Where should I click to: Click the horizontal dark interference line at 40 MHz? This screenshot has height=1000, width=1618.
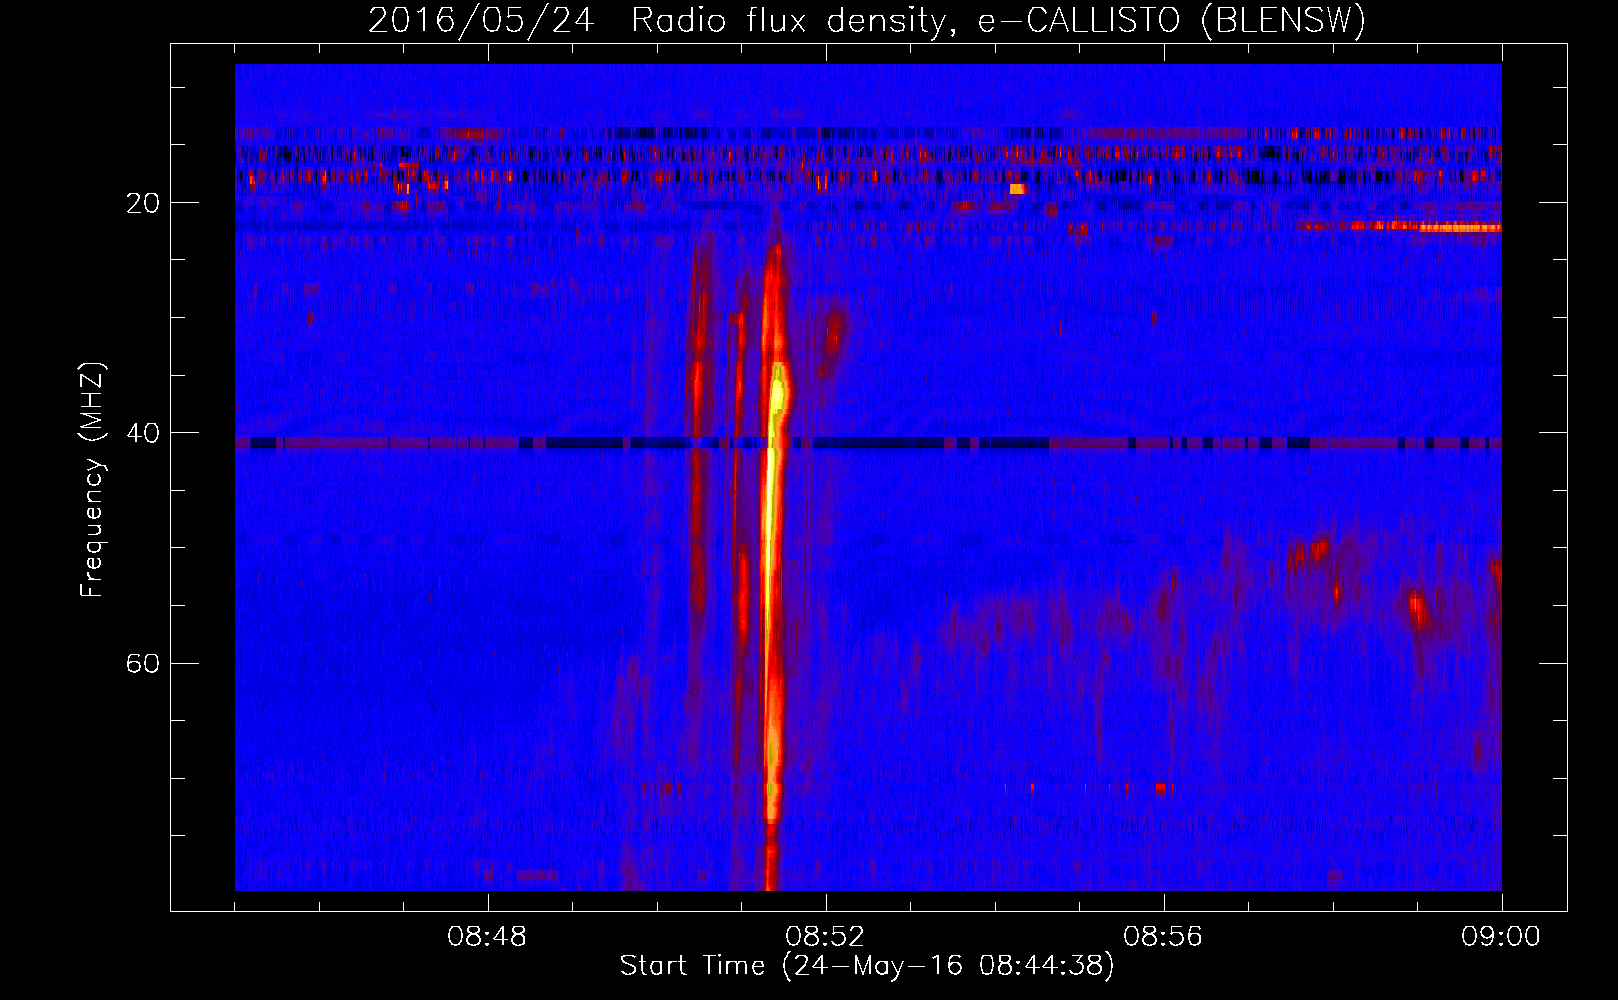[x=868, y=443]
